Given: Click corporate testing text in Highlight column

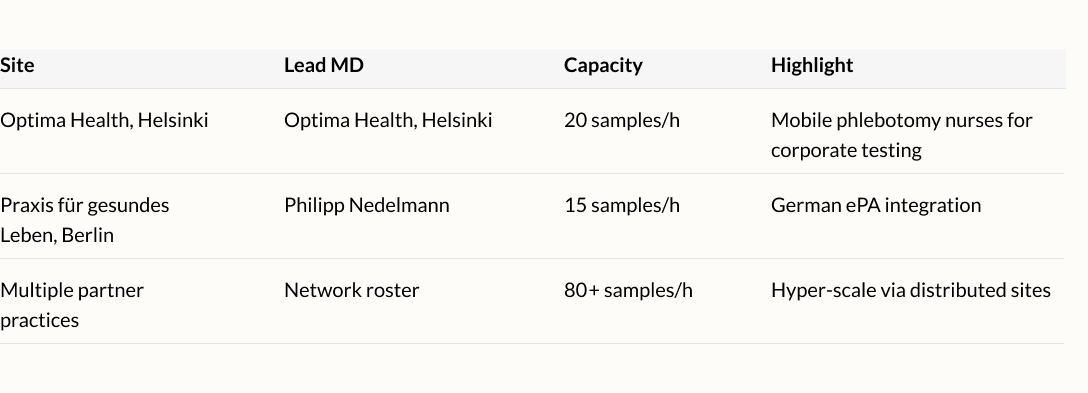Looking at the screenshot, I should (x=846, y=151).
